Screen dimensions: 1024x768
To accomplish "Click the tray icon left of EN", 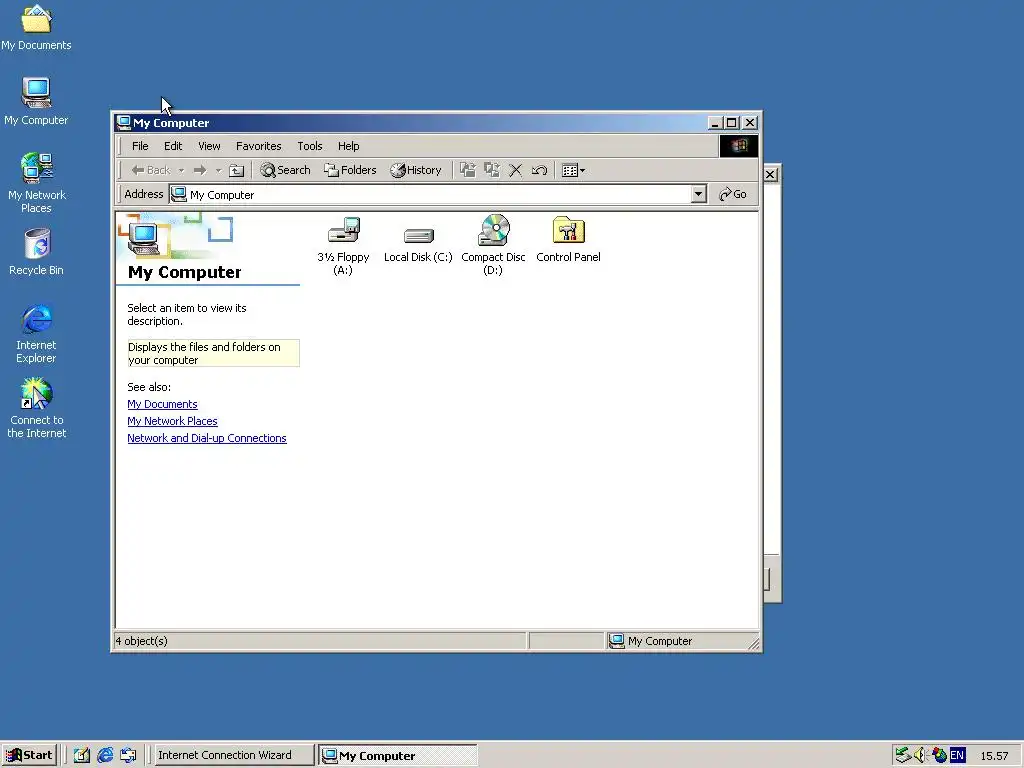I will 939,755.
